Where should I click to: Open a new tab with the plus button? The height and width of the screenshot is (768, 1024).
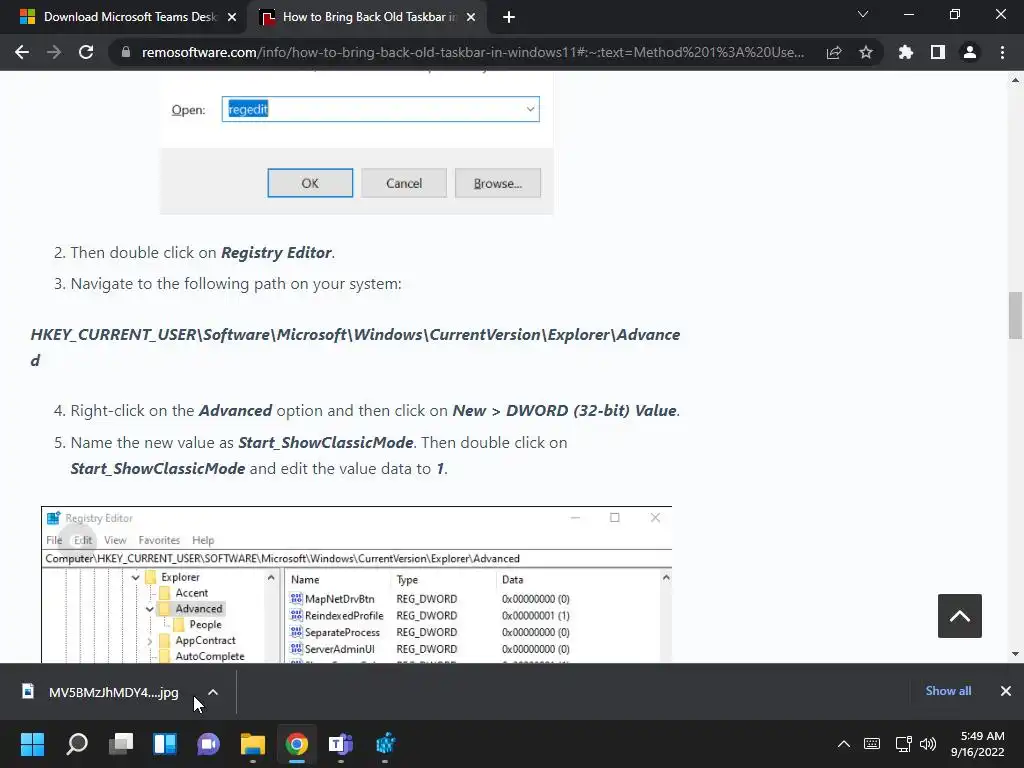509,17
